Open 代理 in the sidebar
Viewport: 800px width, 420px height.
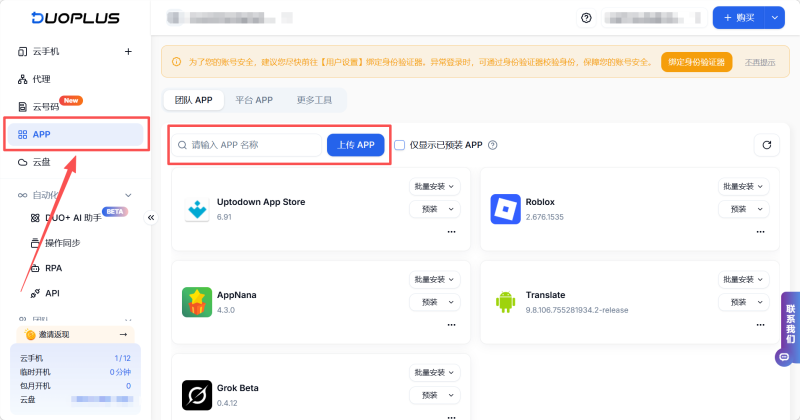(41, 79)
